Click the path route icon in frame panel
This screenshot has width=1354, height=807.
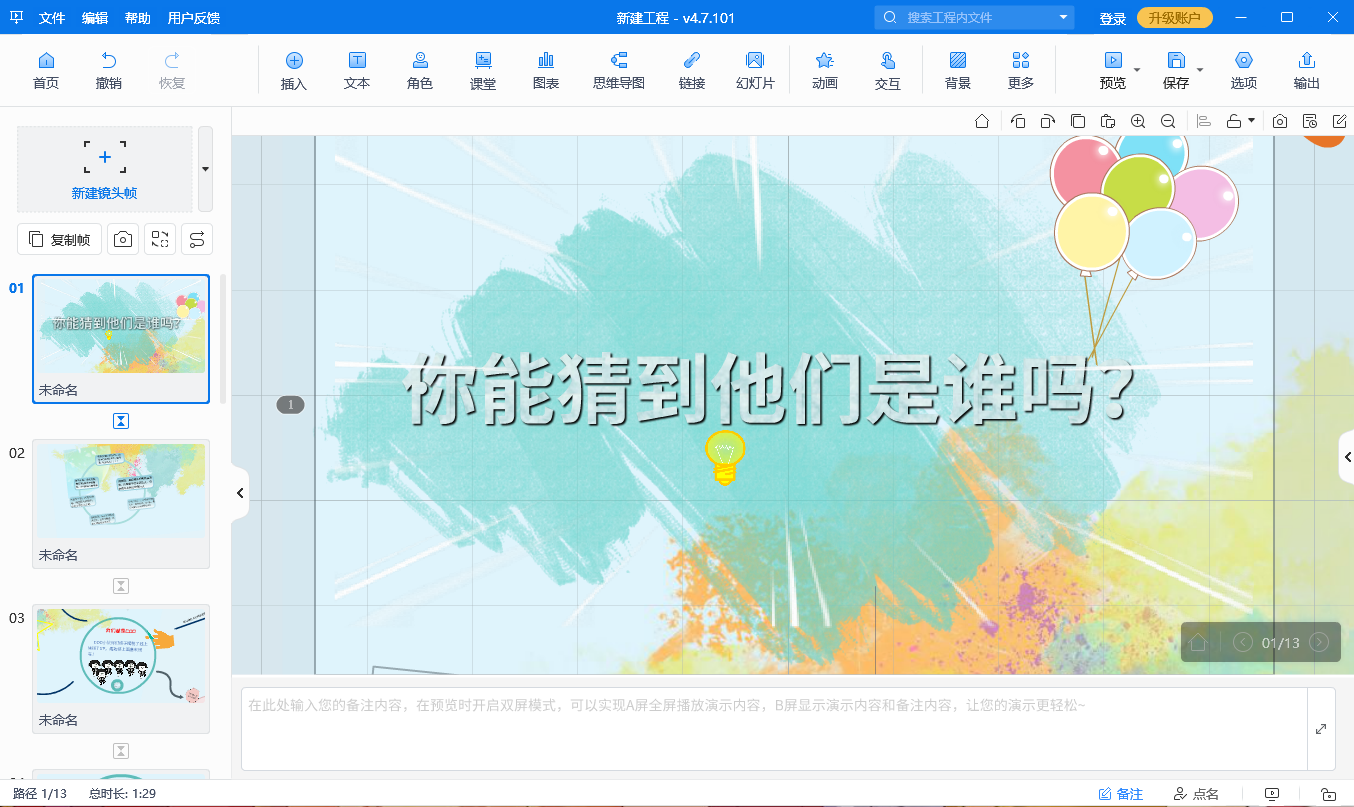pos(197,239)
